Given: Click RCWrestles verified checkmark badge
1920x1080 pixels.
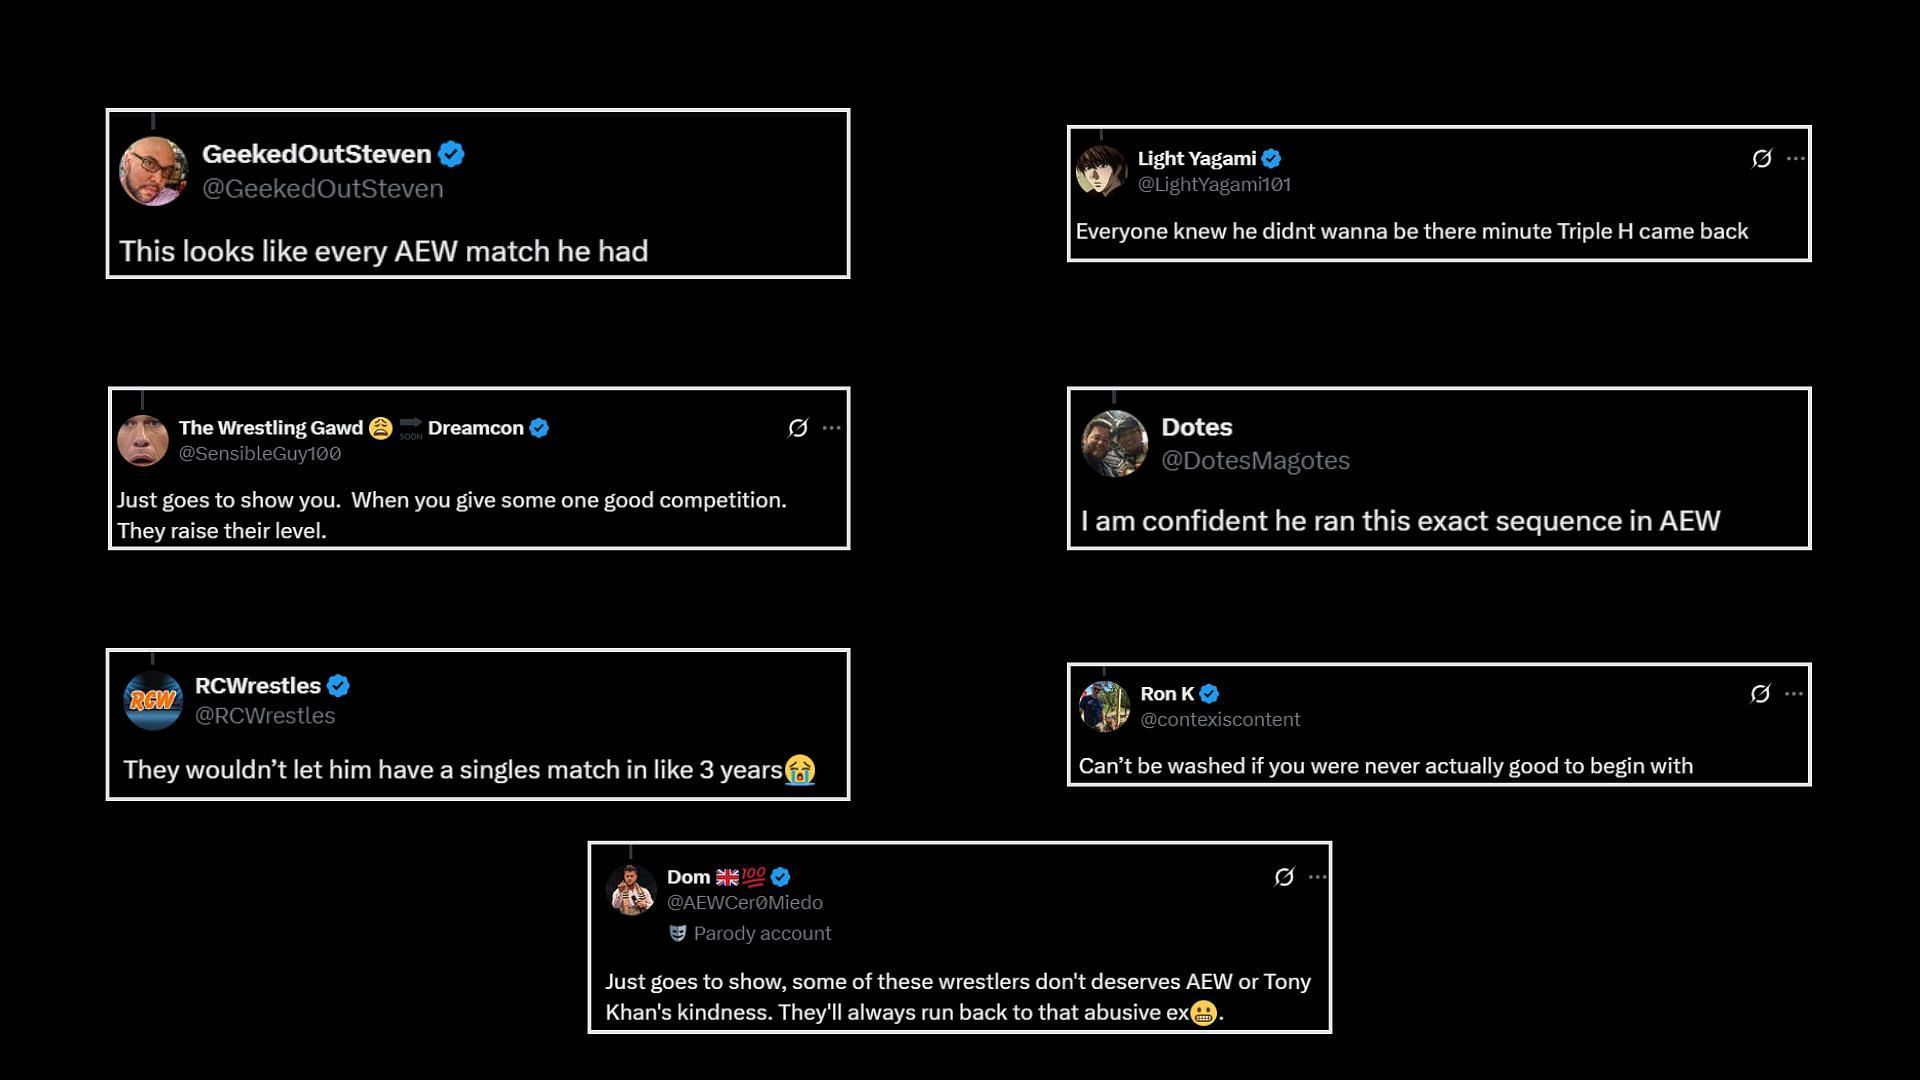Looking at the screenshot, I should pos(338,686).
